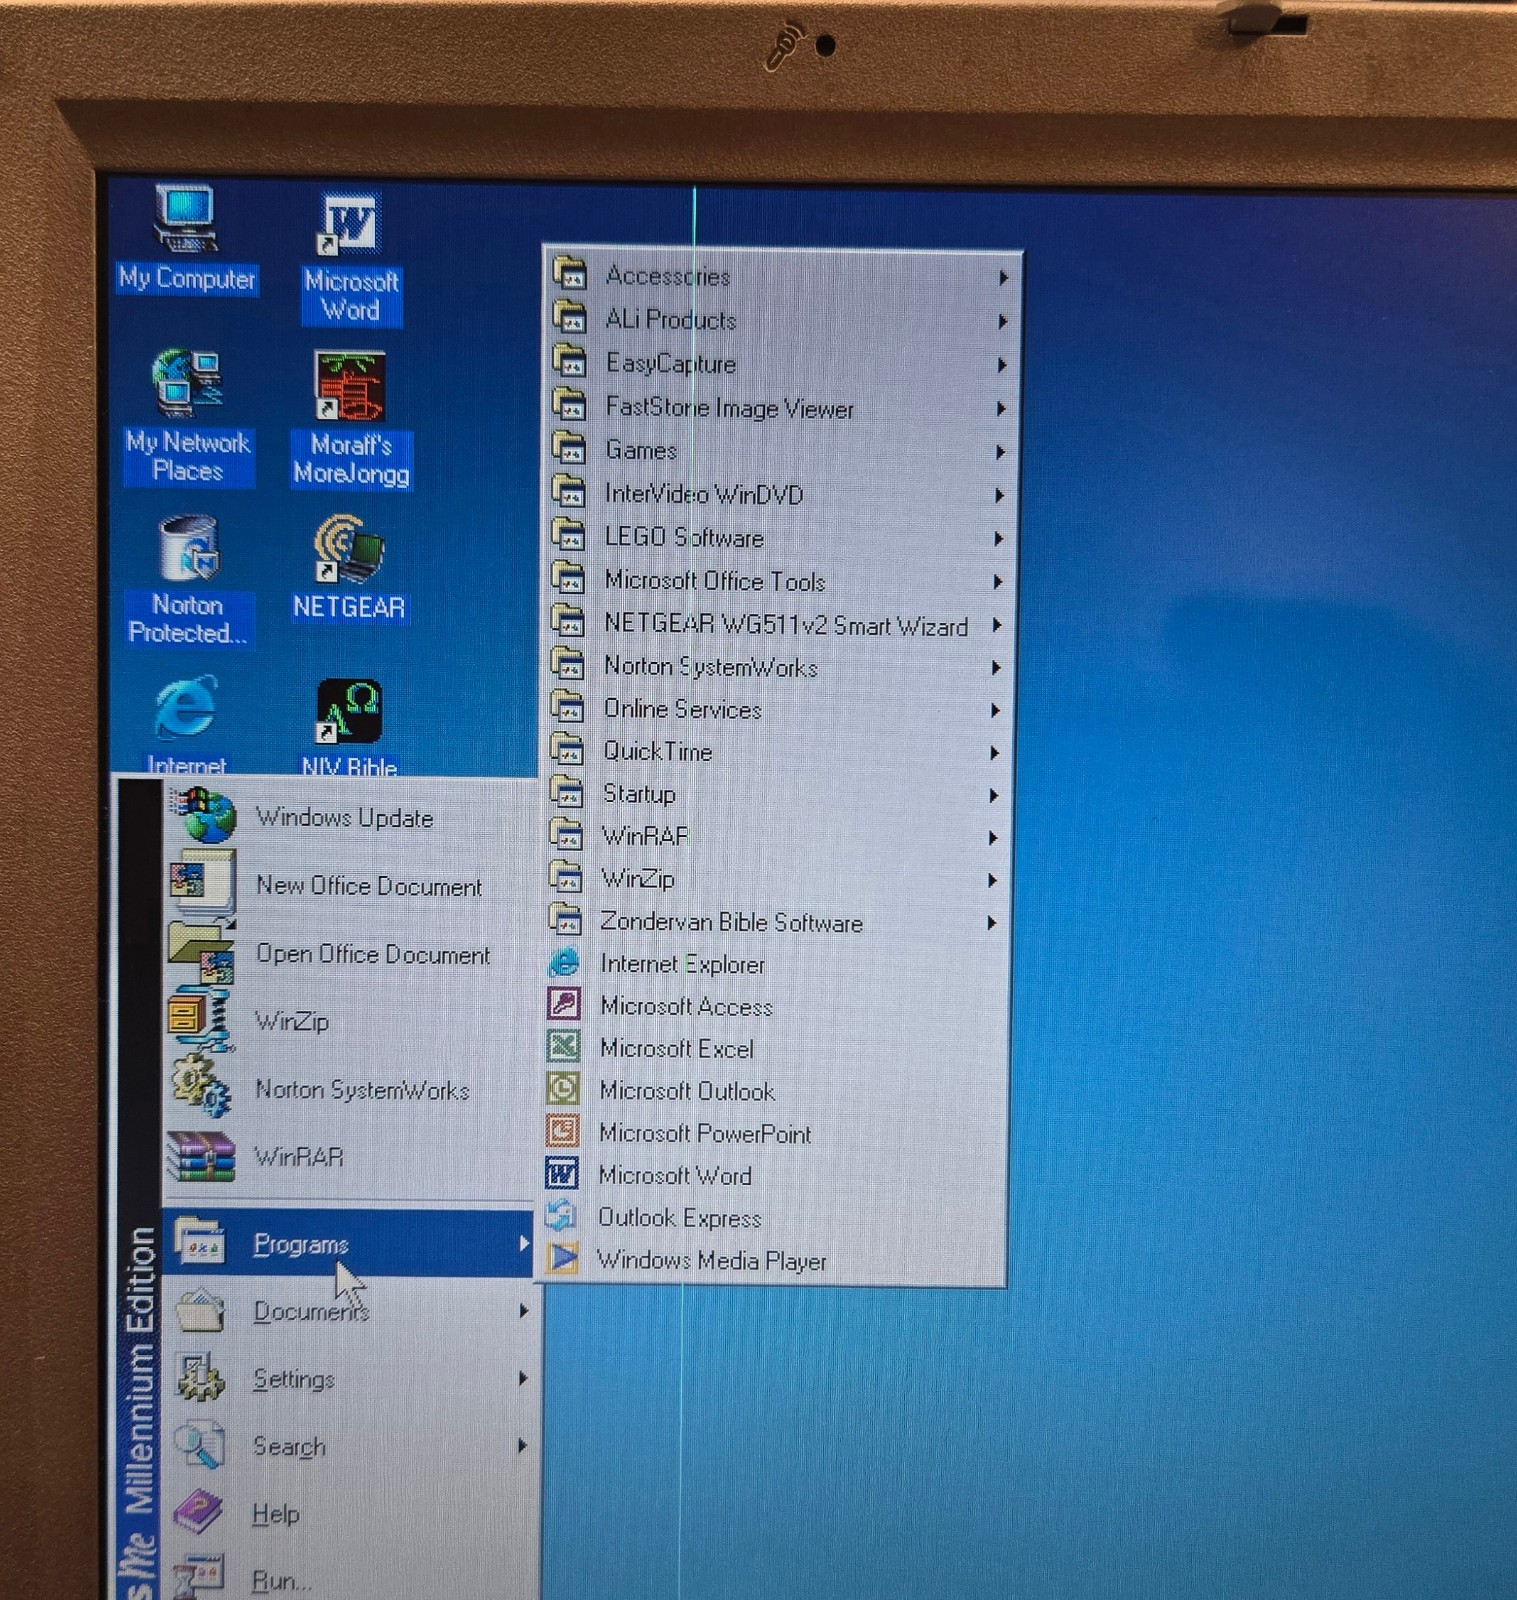
Task: Click Windows Media Player text label
Action: pyautogui.click(x=712, y=1260)
